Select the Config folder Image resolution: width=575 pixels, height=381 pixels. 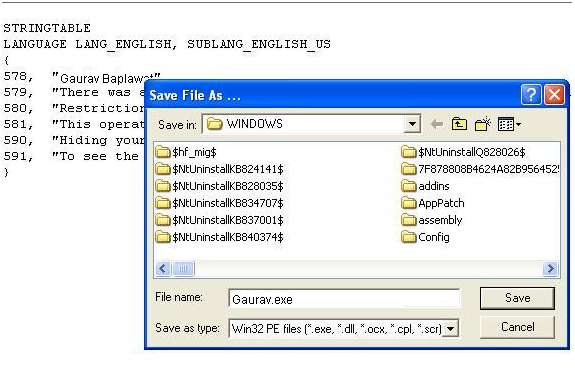pos(425,237)
